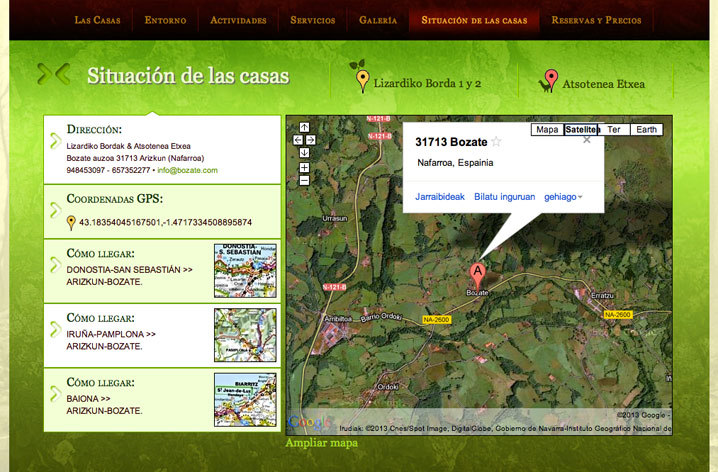This screenshot has width=718, height=472.
Task: Go to Reservas y Precios page
Action: [x=597, y=20]
